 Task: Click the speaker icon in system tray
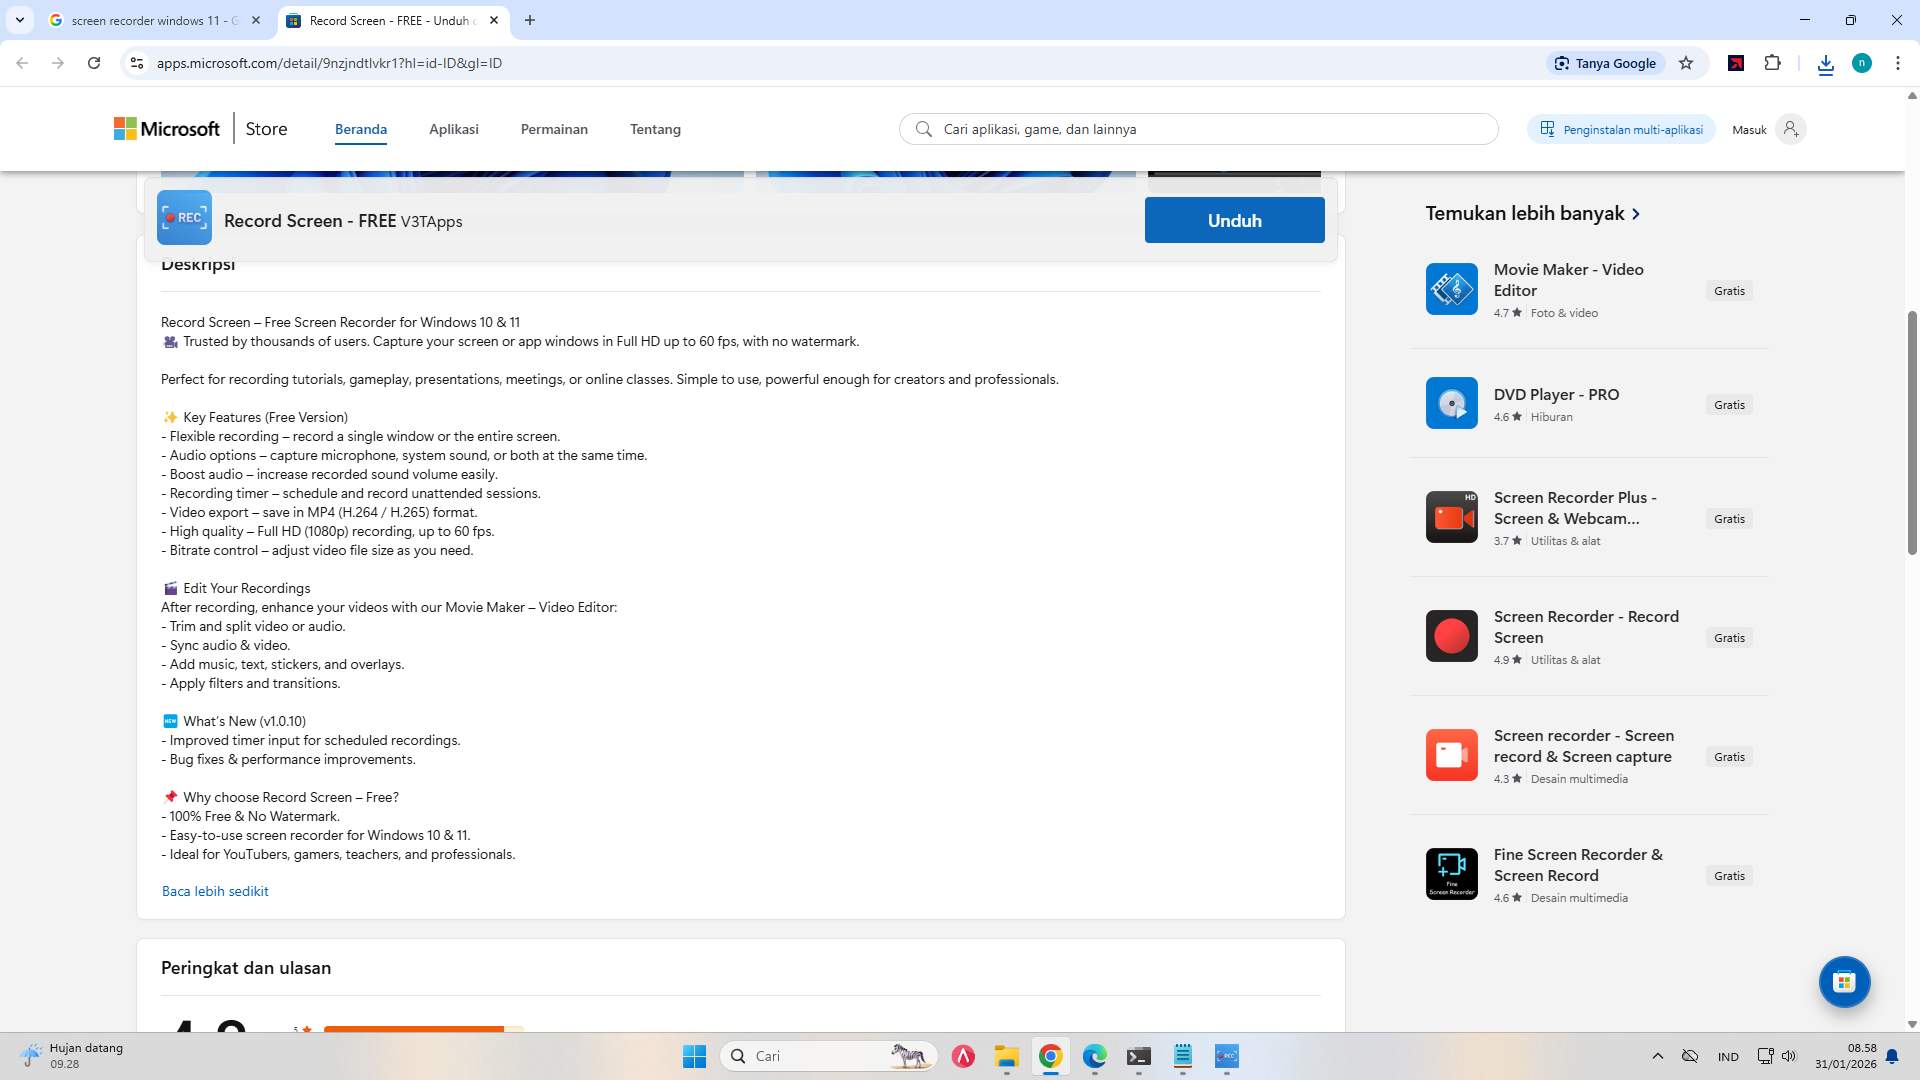point(1789,1055)
